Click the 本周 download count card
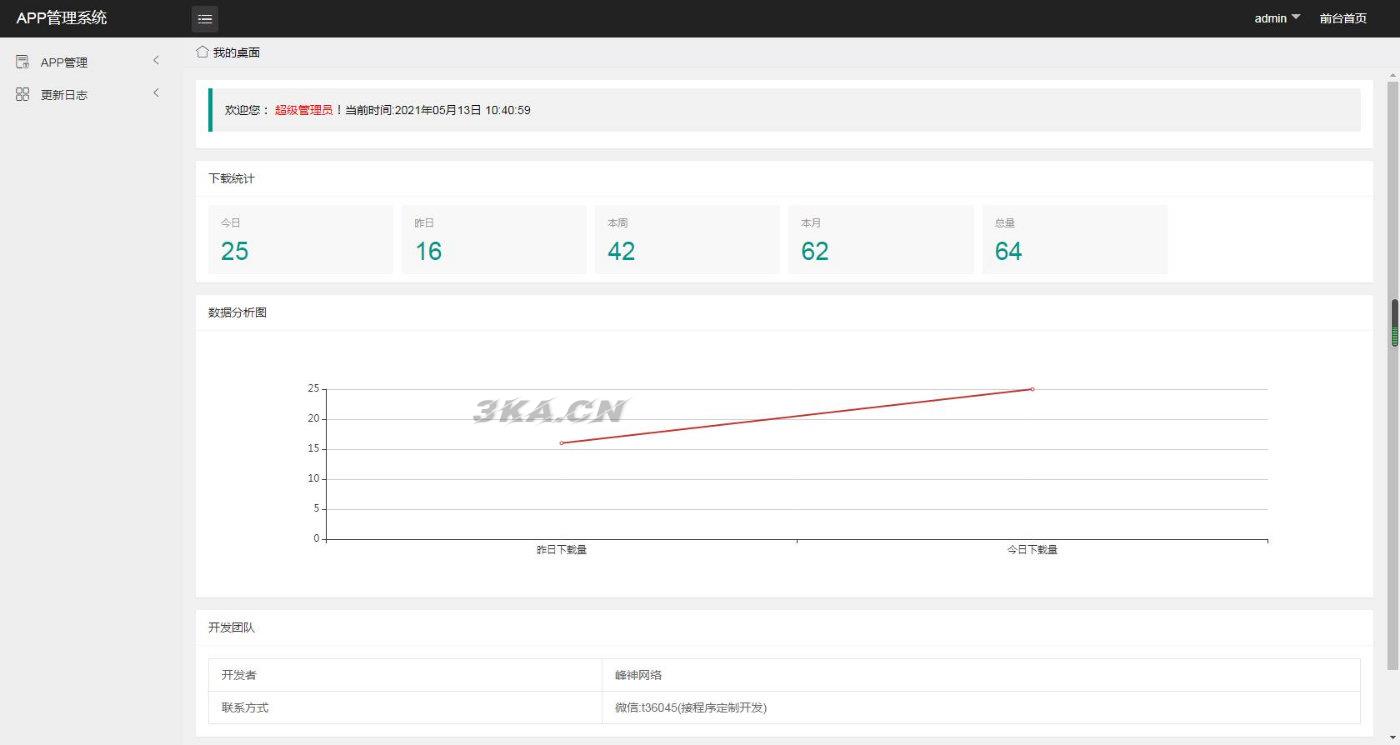This screenshot has height=745, width=1400. point(687,240)
